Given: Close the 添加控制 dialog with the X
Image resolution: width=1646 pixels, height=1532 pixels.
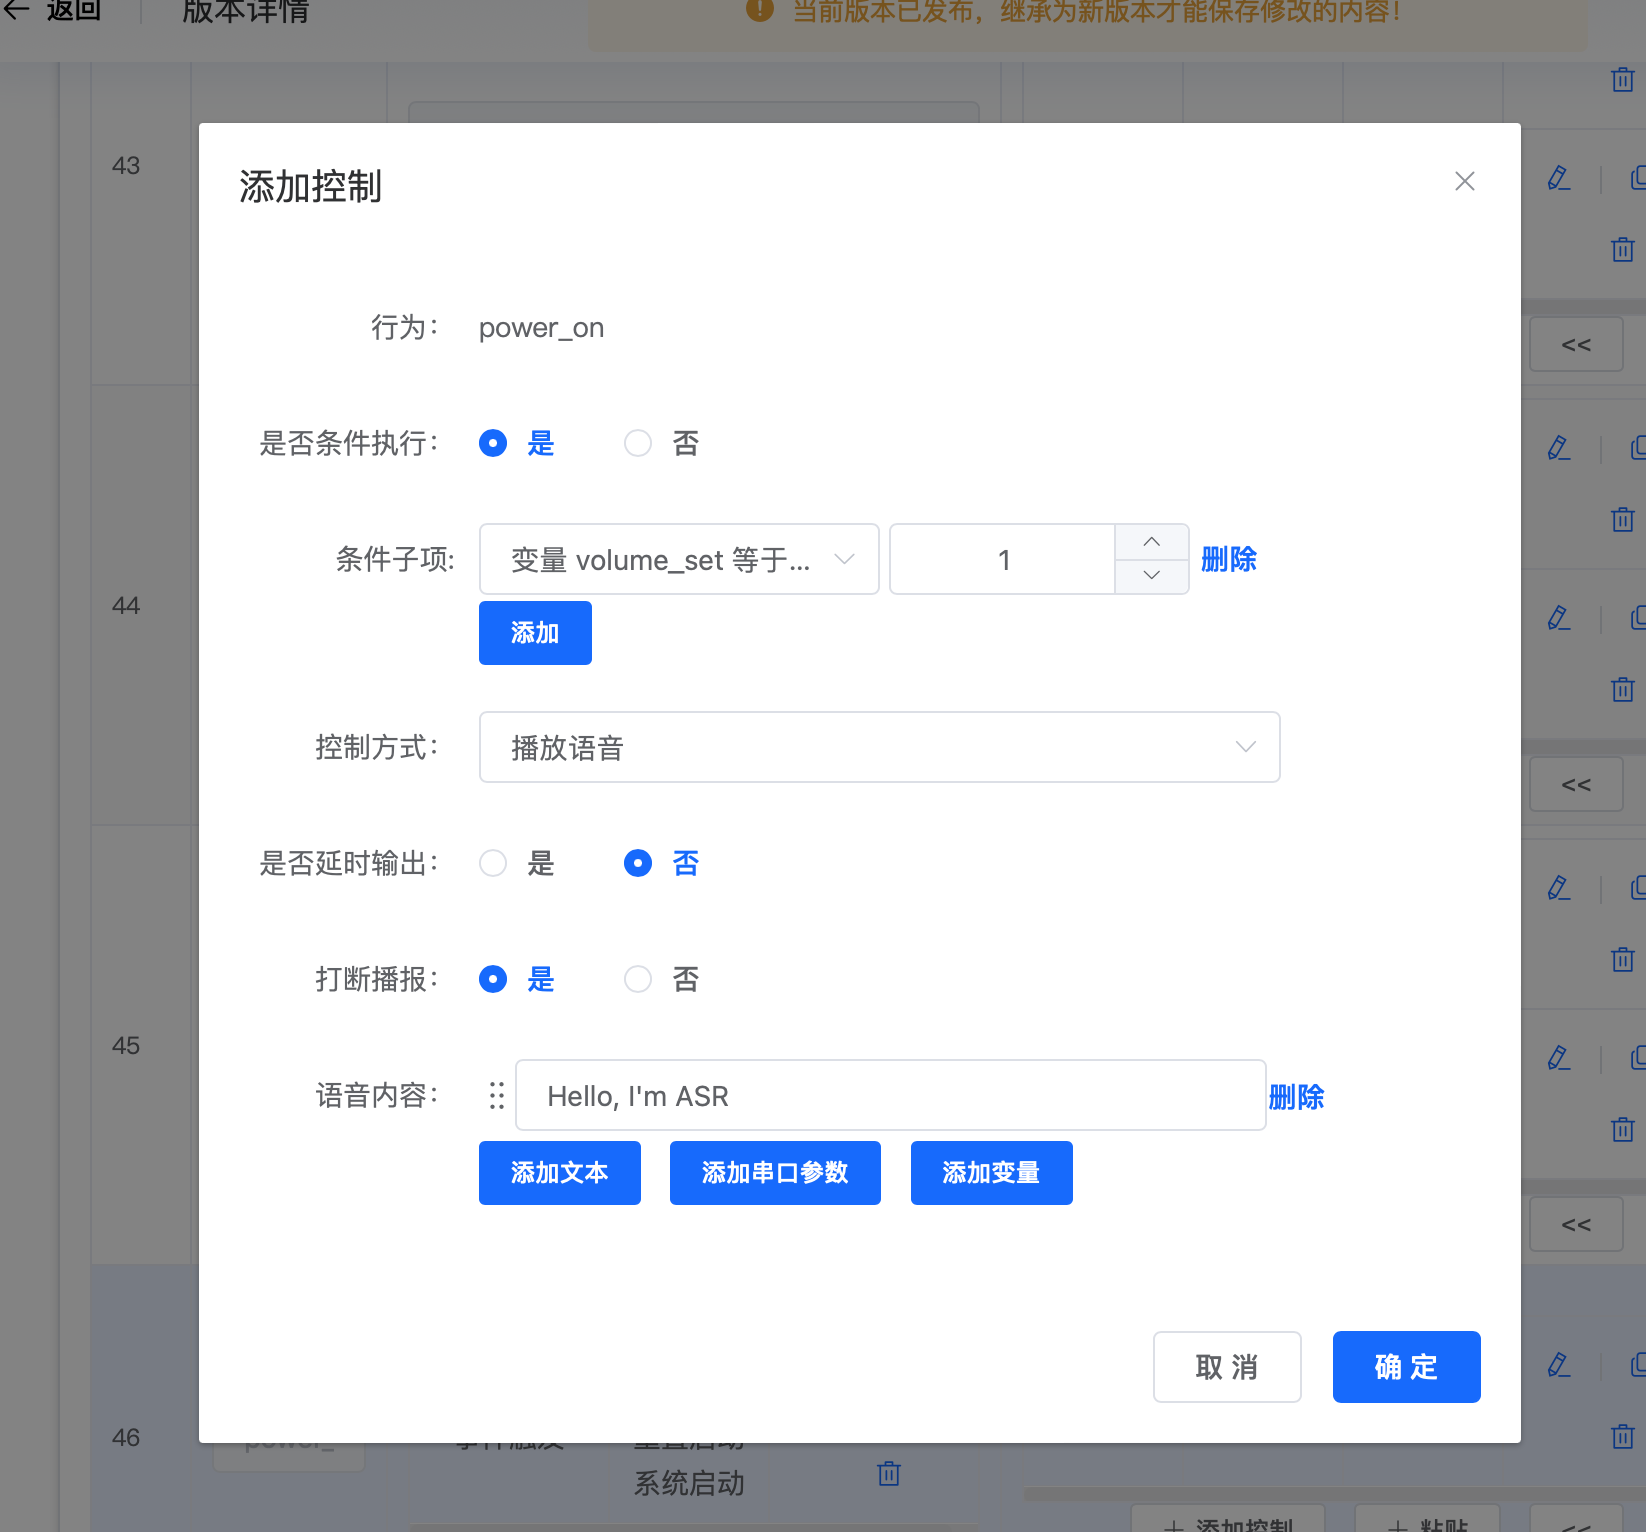Looking at the screenshot, I should pyautogui.click(x=1464, y=181).
